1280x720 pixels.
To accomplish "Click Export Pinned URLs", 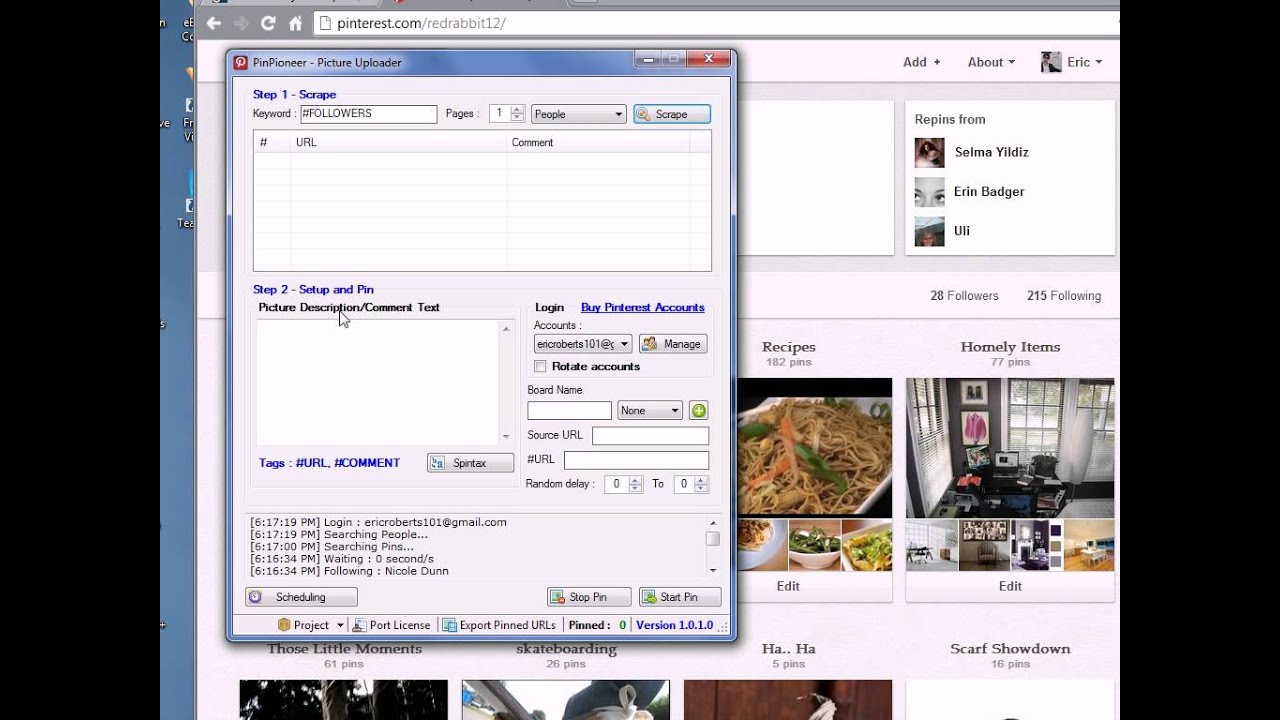I will pyautogui.click(x=499, y=625).
